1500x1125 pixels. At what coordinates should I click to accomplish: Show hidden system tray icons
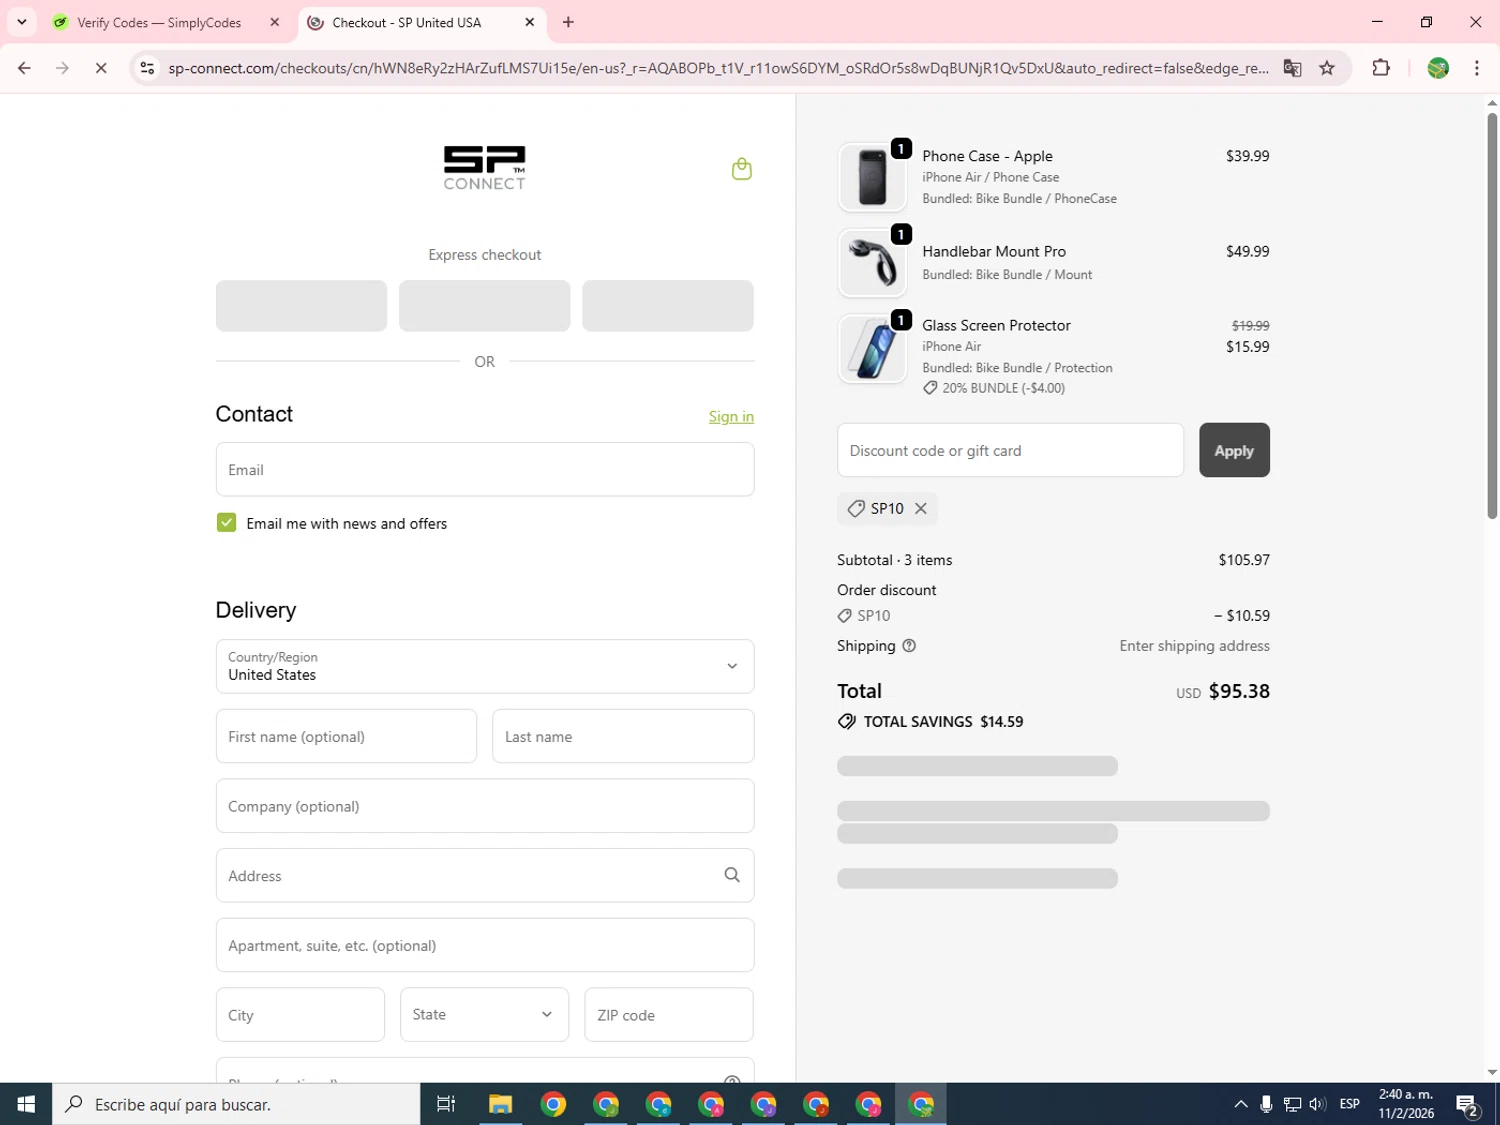coord(1241,1104)
